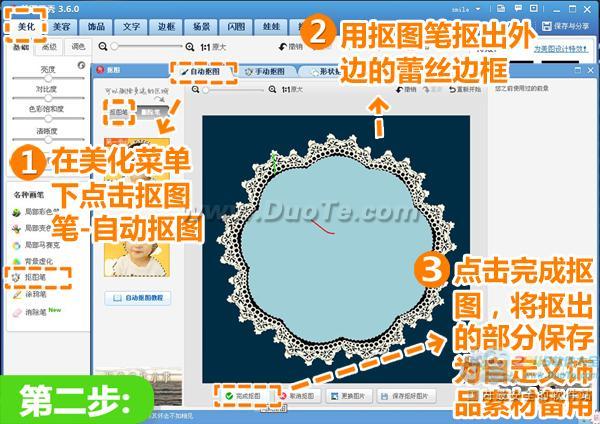
Task: Adjust the 亮度 brightness slider
Action: click(x=48, y=78)
